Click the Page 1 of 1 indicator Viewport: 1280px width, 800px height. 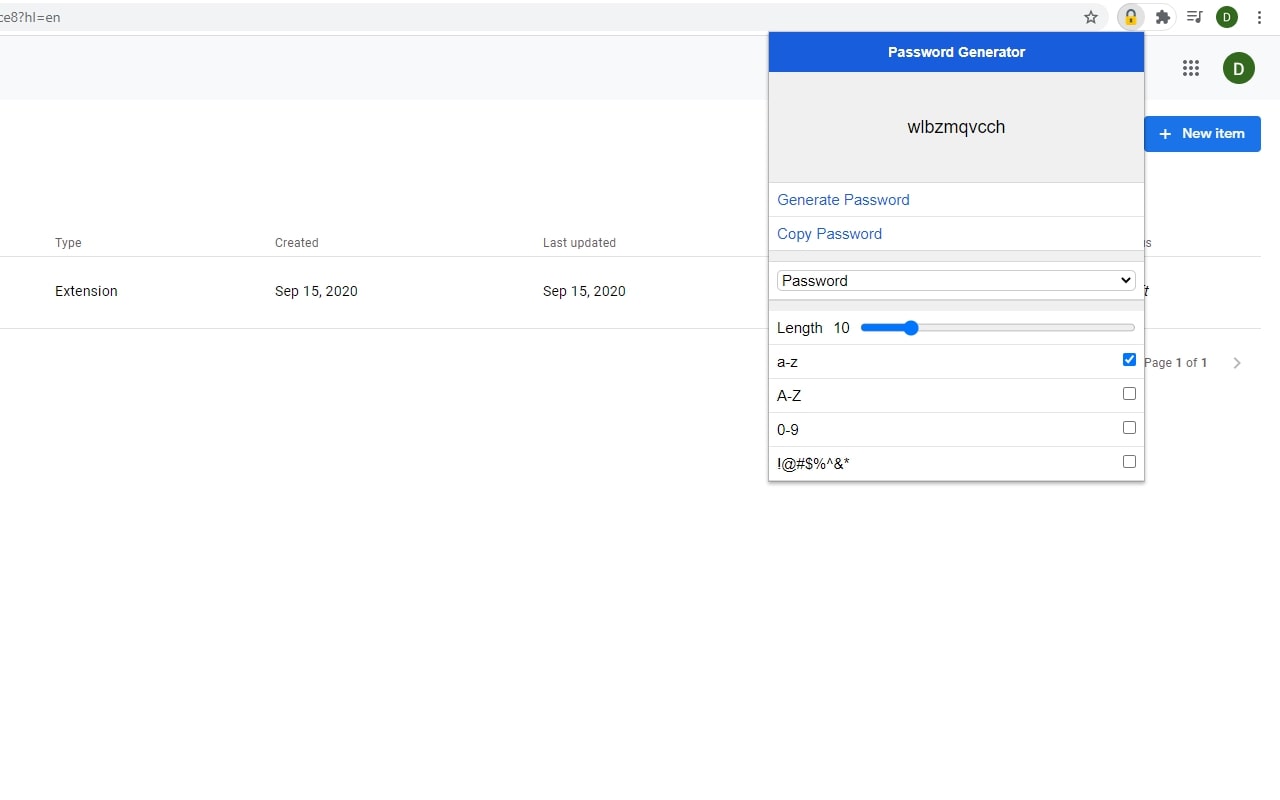pyautogui.click(x=1175, y=363)
